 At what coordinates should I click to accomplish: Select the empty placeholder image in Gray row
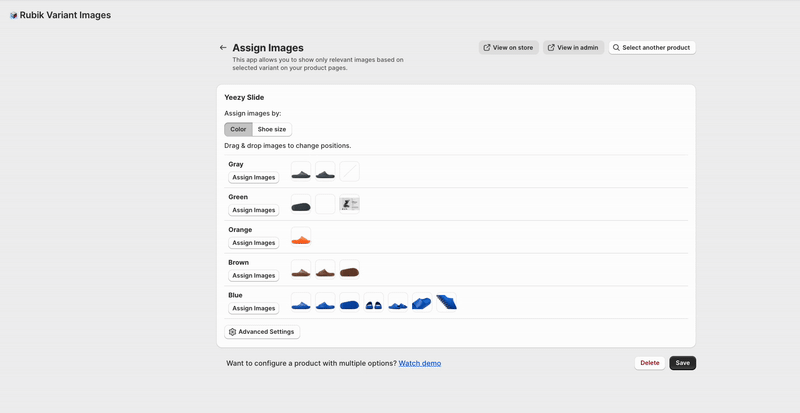click(x=349, y=172)
